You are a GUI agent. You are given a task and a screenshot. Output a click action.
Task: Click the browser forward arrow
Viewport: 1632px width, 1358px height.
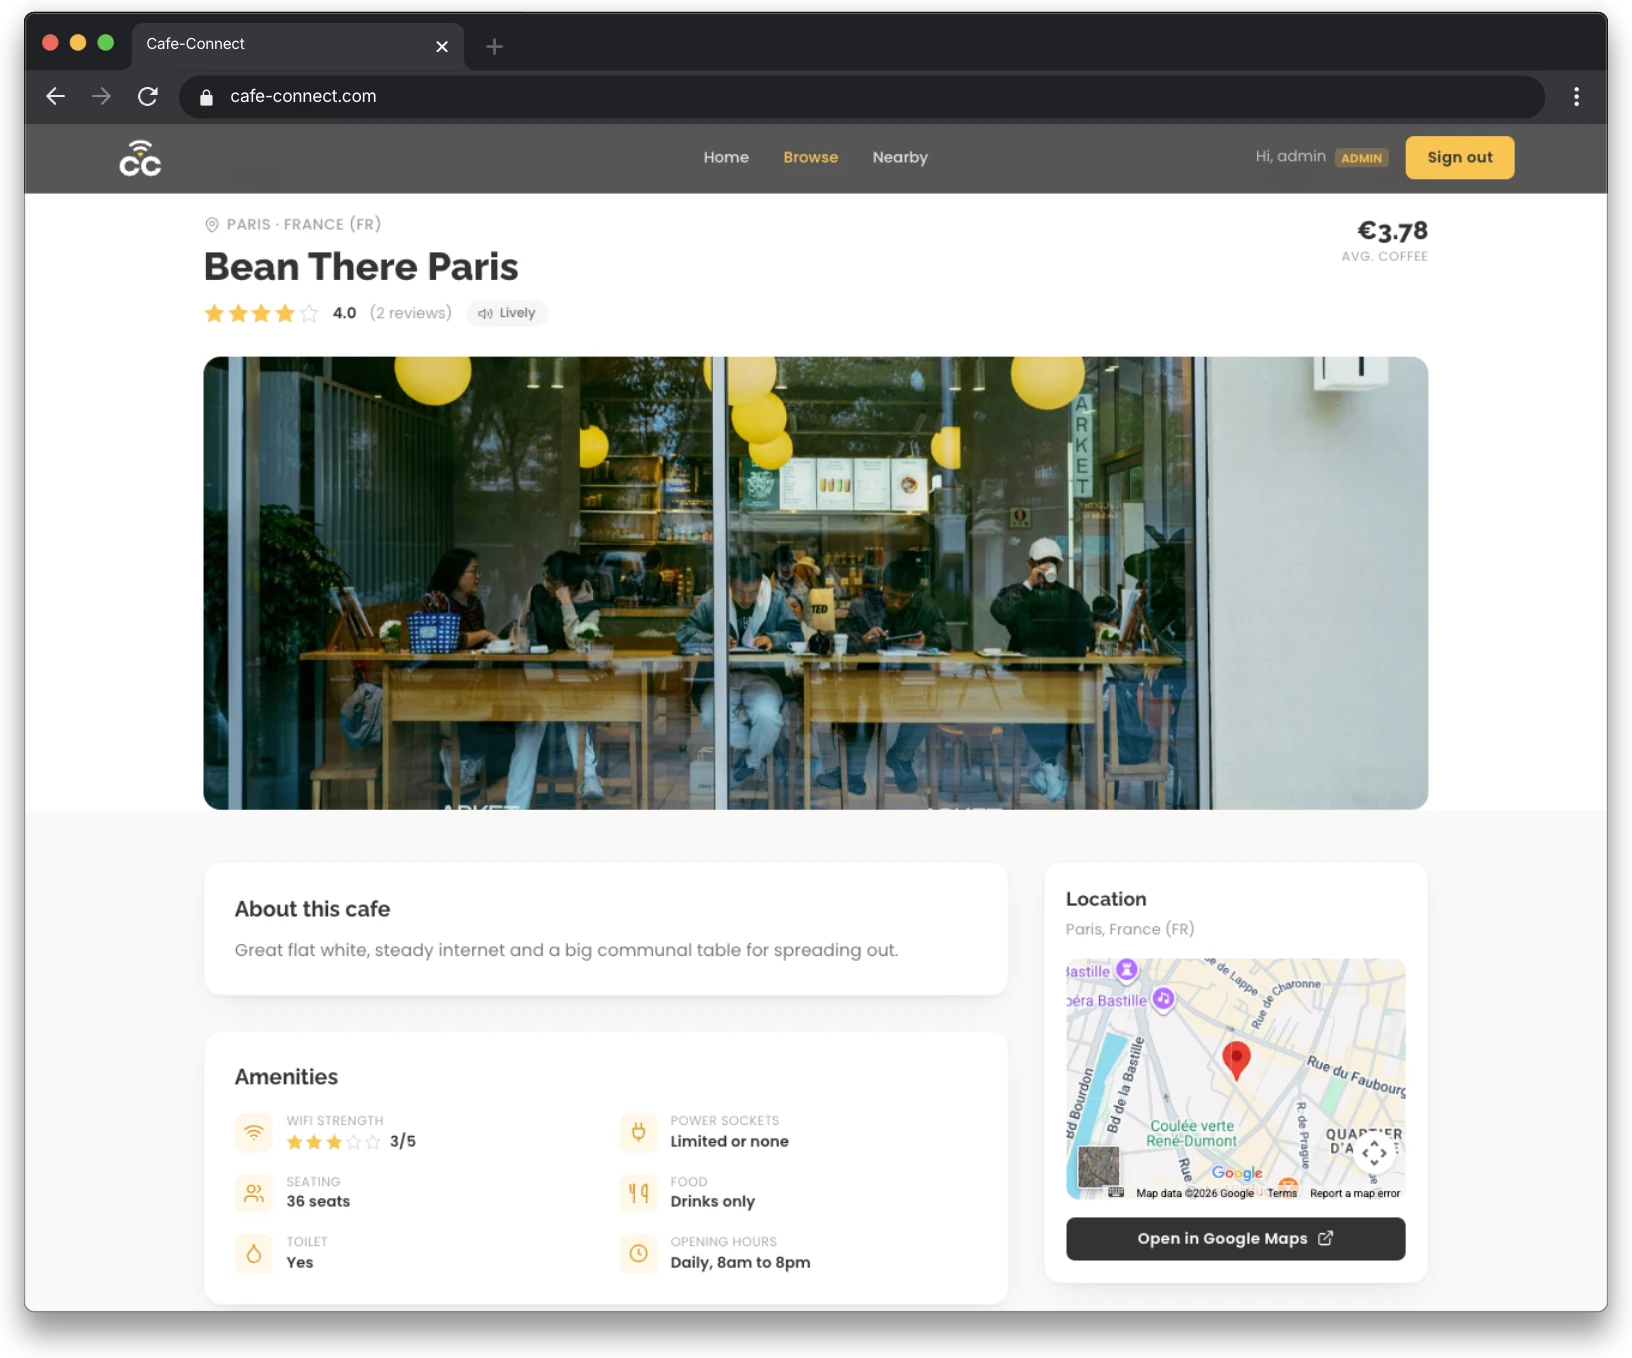101,96
